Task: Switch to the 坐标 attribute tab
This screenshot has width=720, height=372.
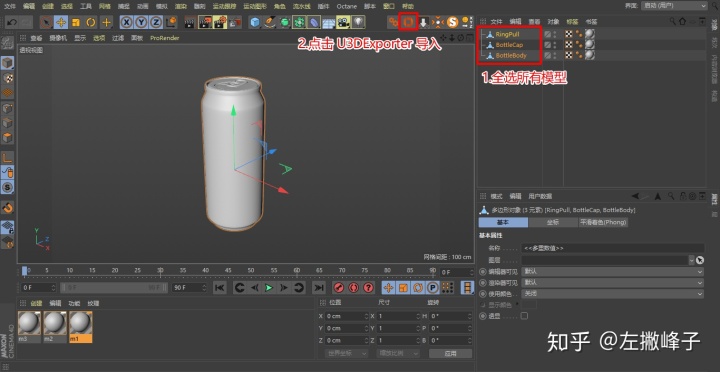Action: pos(553,222)
